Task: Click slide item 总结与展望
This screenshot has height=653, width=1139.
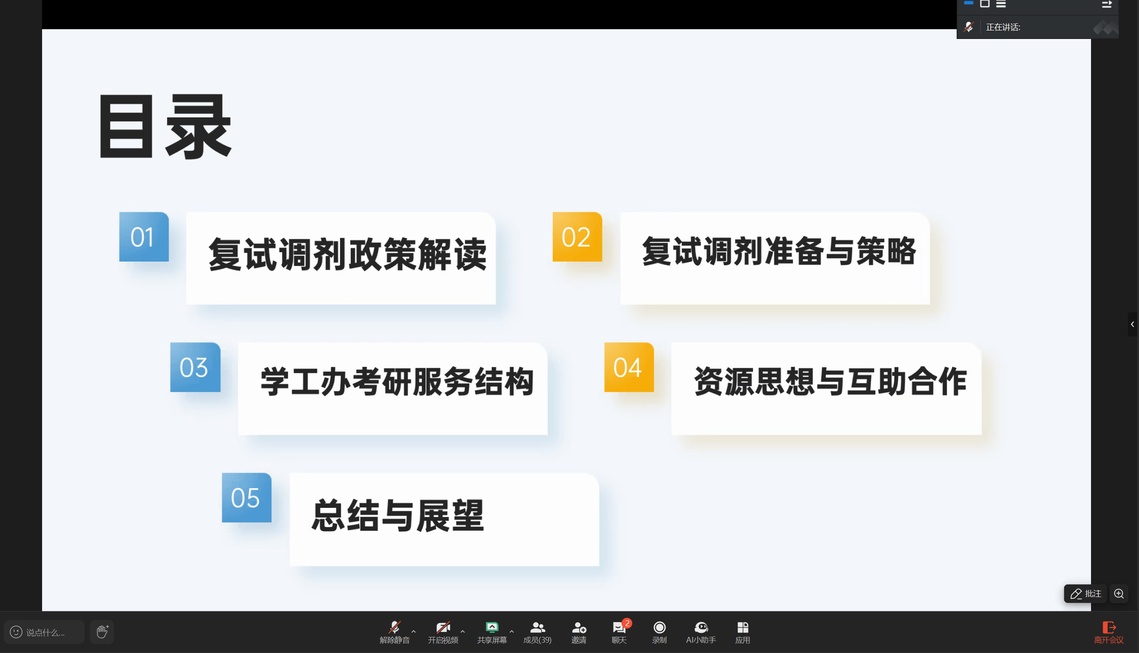Action: 444,519
